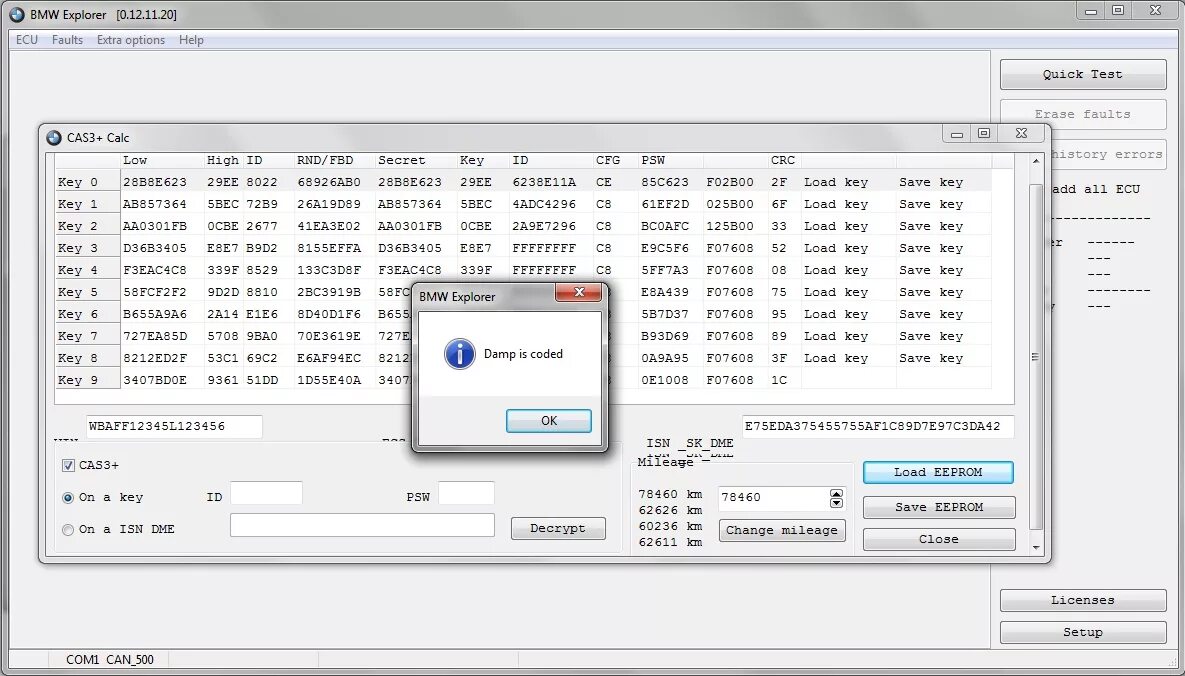Click Load key for Key 7
Viewport: 1185px width, 676px height.
coord(836,336)
